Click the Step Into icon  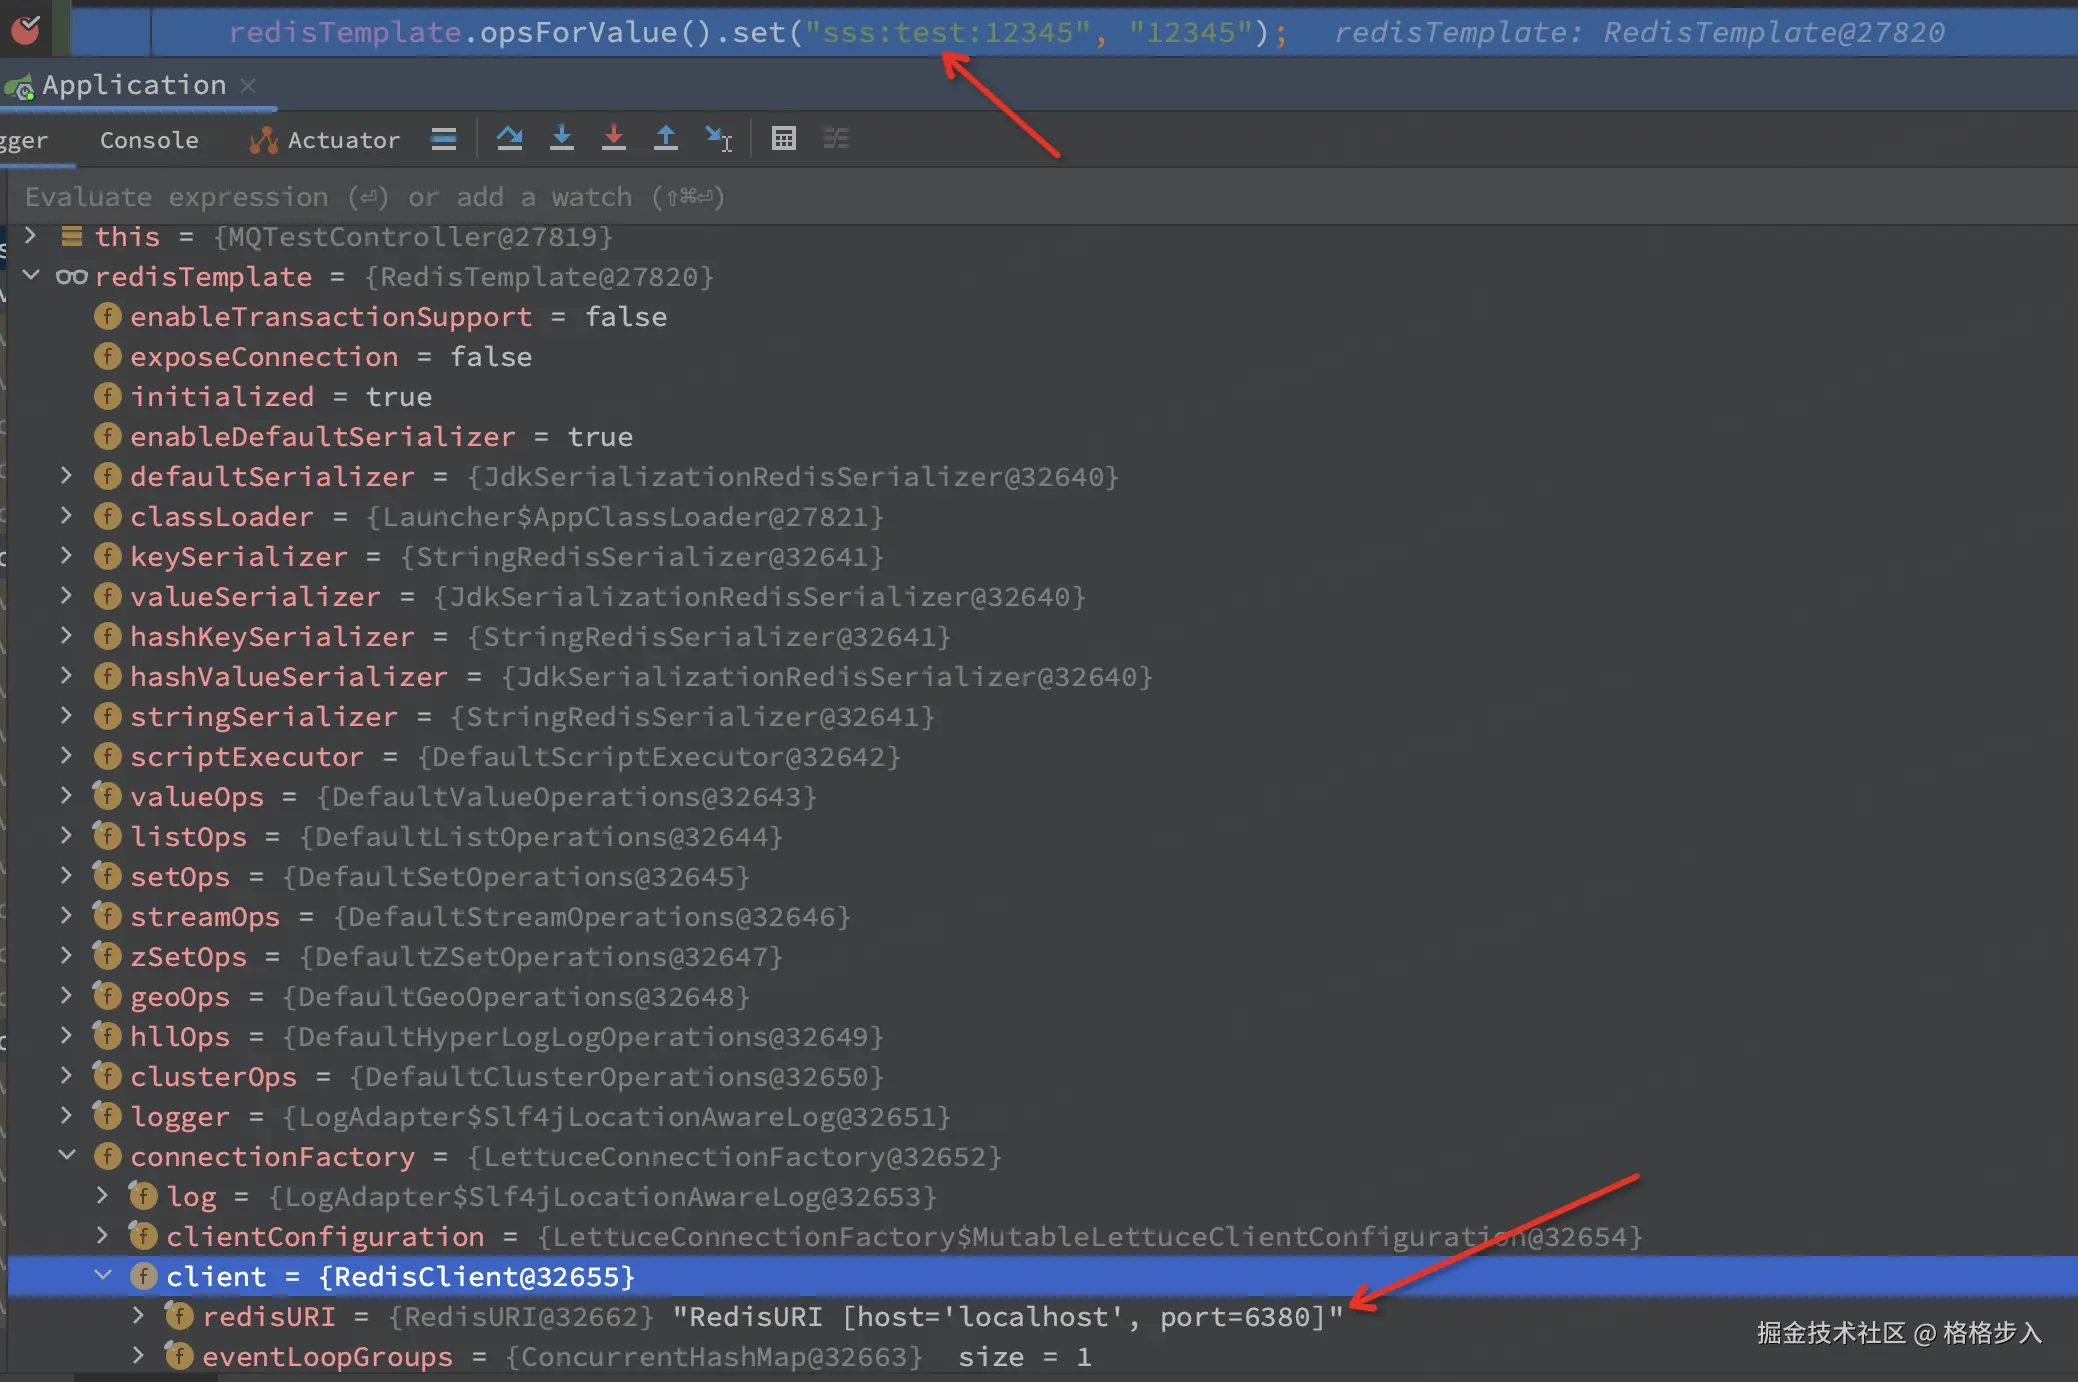(x=562, y=139)
